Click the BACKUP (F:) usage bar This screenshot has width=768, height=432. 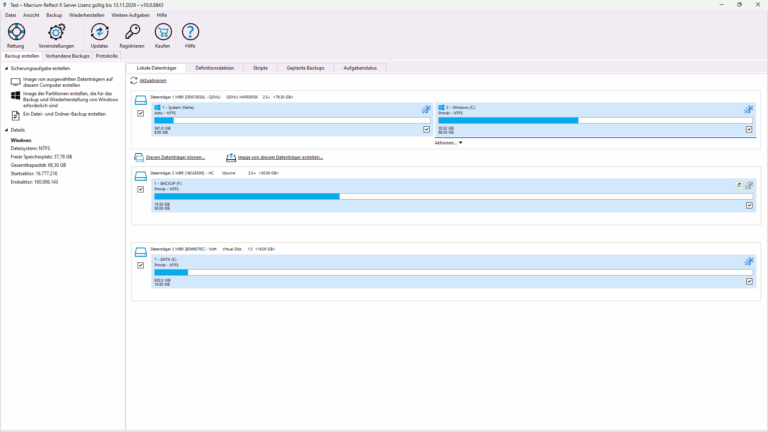(x=454, y=196)
